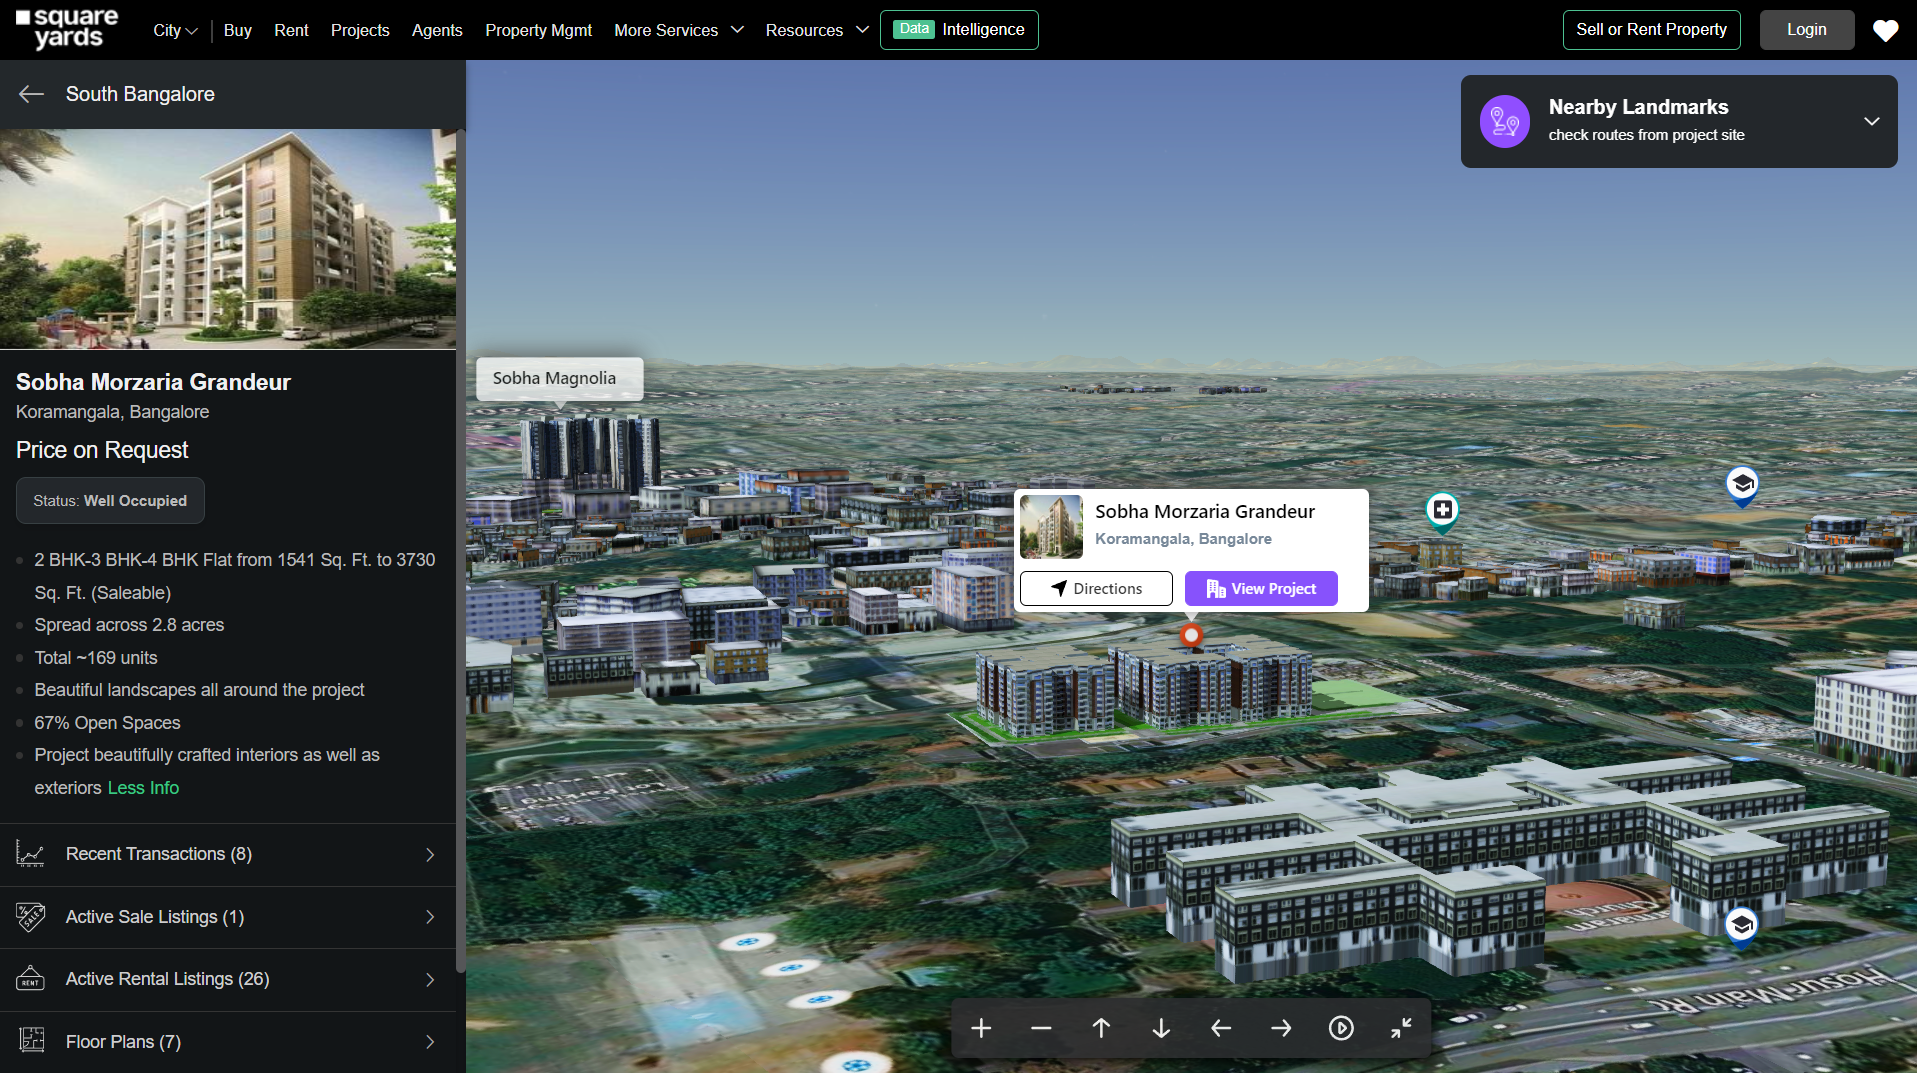Expand Recent Transactions (8) row arrow
This screenshot has height=1073, width=1917.
430,855
